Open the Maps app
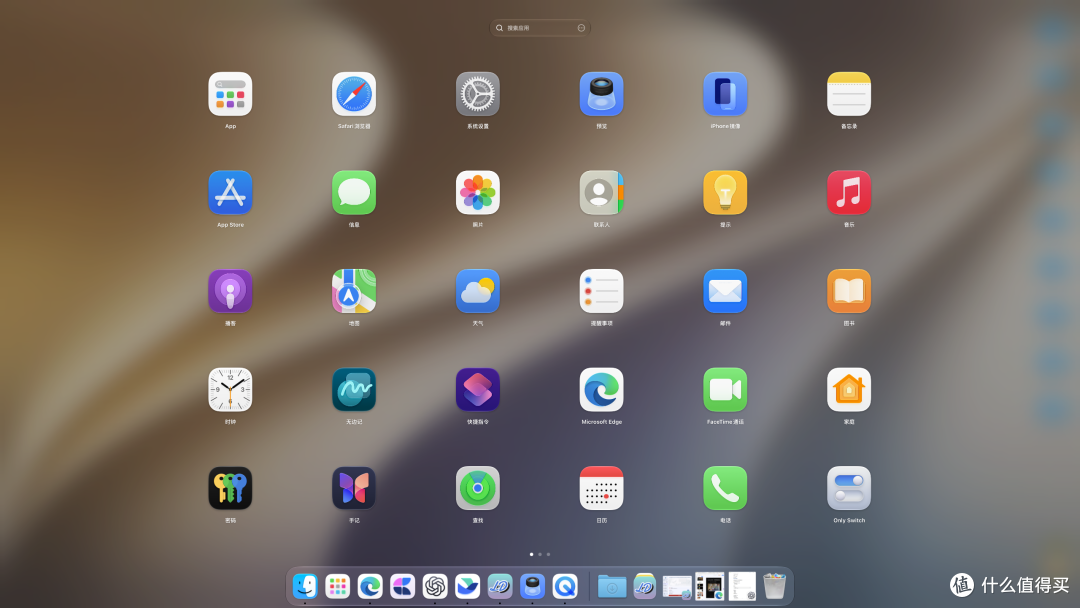This screenshot has height=608, width=1080. [x=354, y=291]
